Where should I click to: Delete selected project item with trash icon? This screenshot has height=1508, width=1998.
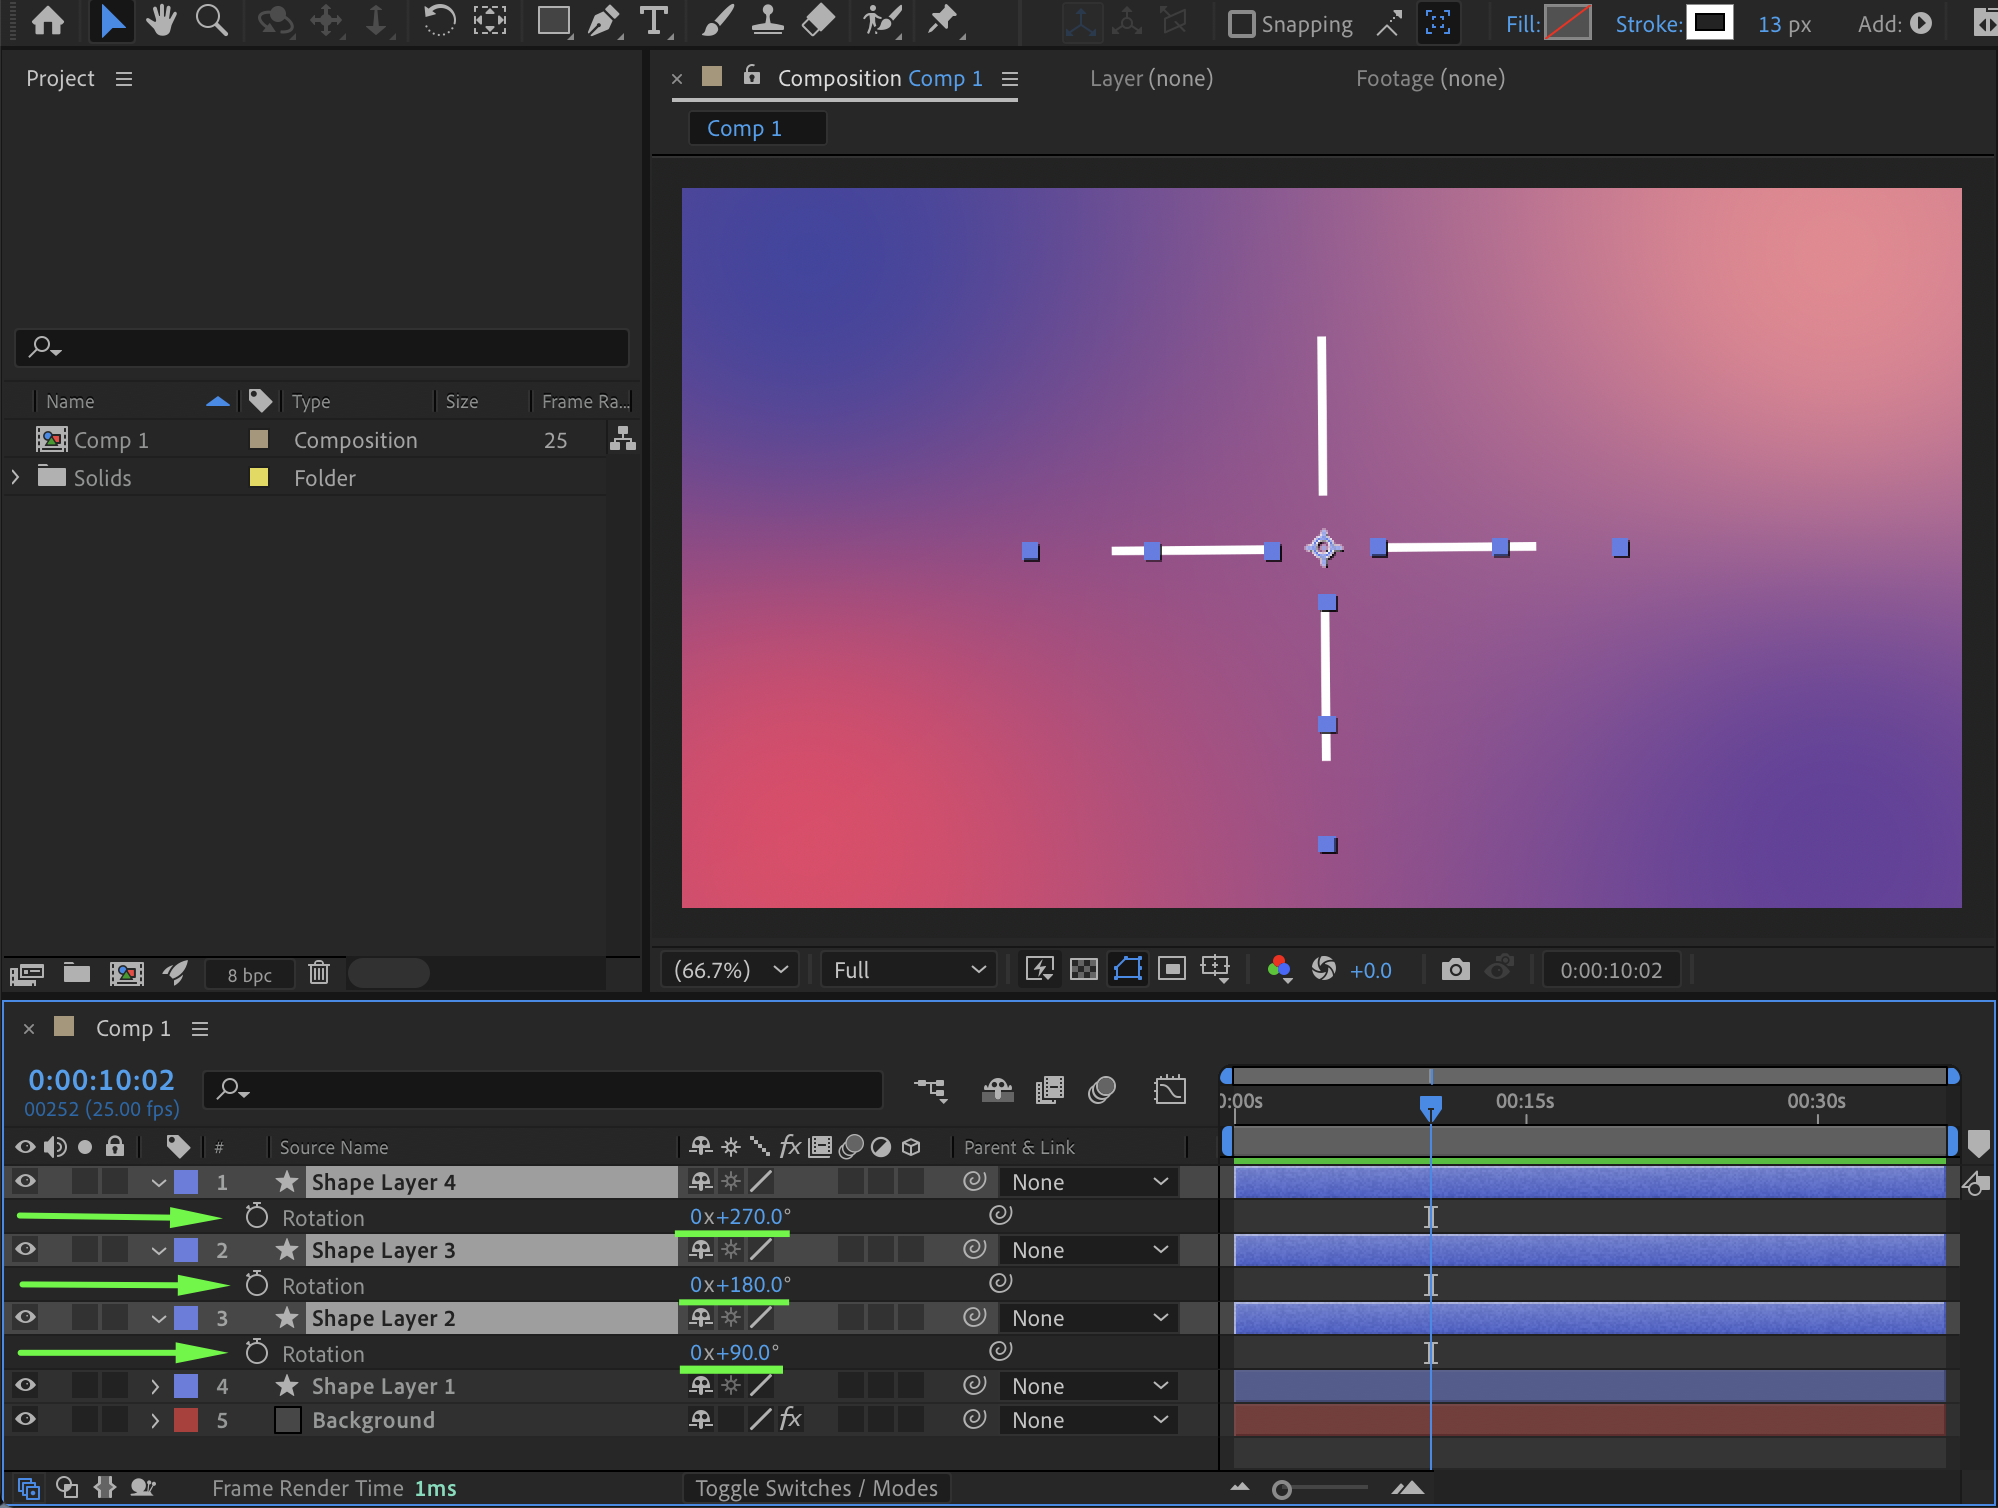pos(319,973)
